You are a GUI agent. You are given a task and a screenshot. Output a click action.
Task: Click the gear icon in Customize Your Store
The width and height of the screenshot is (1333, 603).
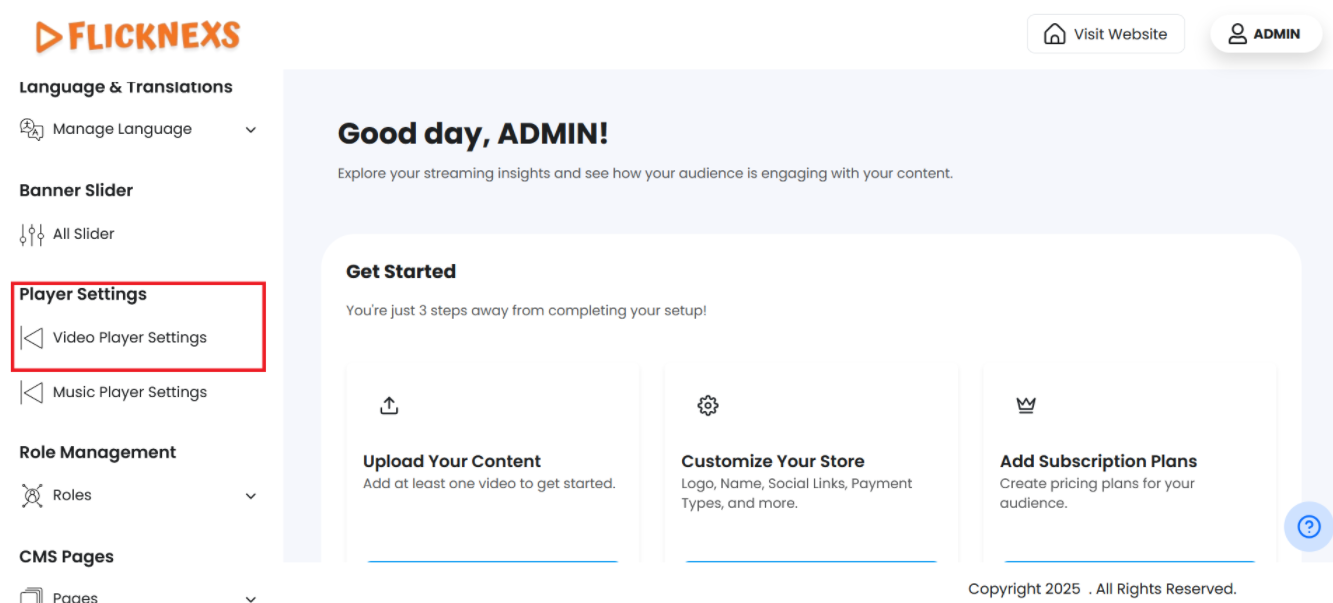tap(708, 405)
